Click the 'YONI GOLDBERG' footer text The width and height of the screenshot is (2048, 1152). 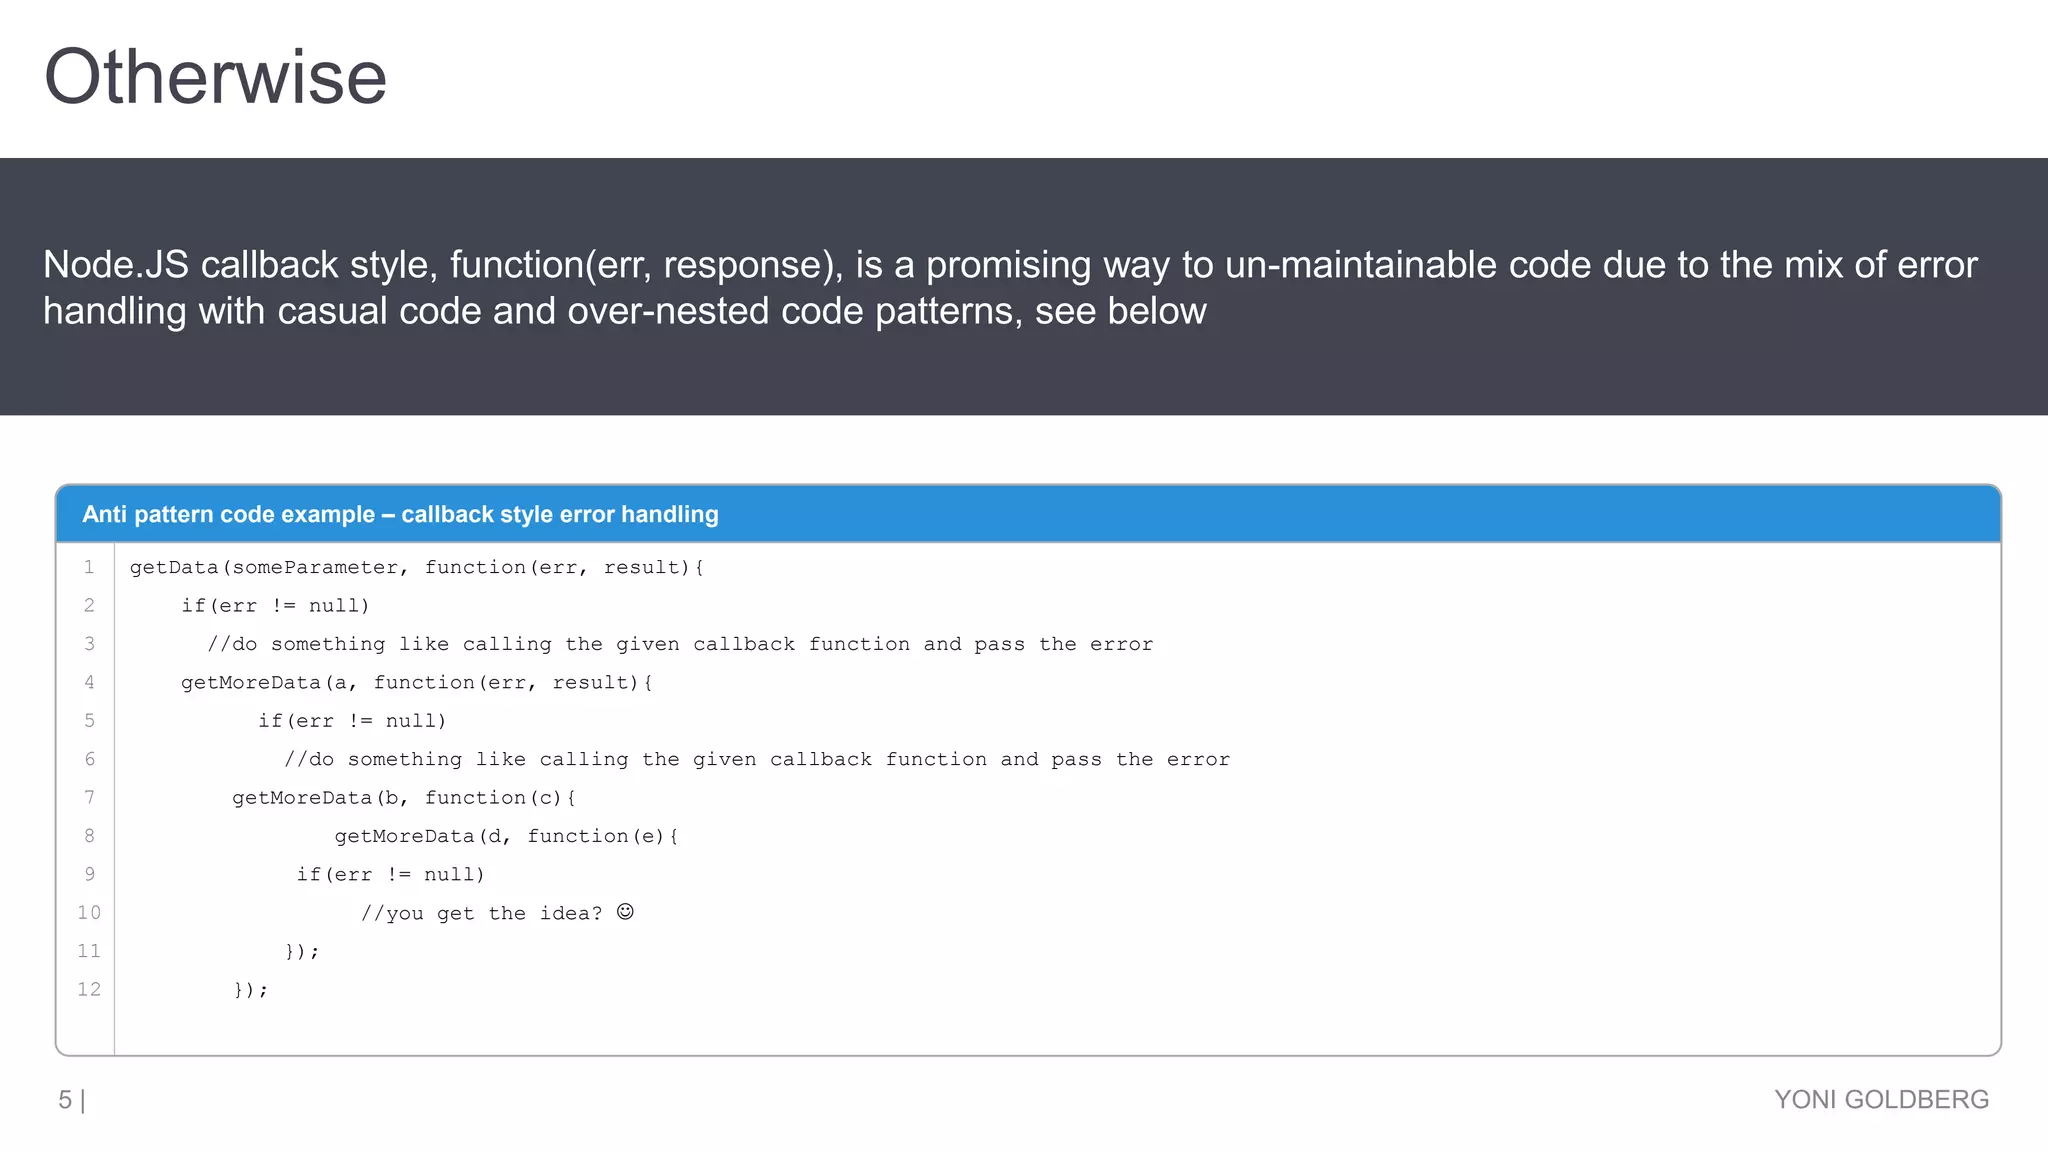click(x=1881, y=1099)
